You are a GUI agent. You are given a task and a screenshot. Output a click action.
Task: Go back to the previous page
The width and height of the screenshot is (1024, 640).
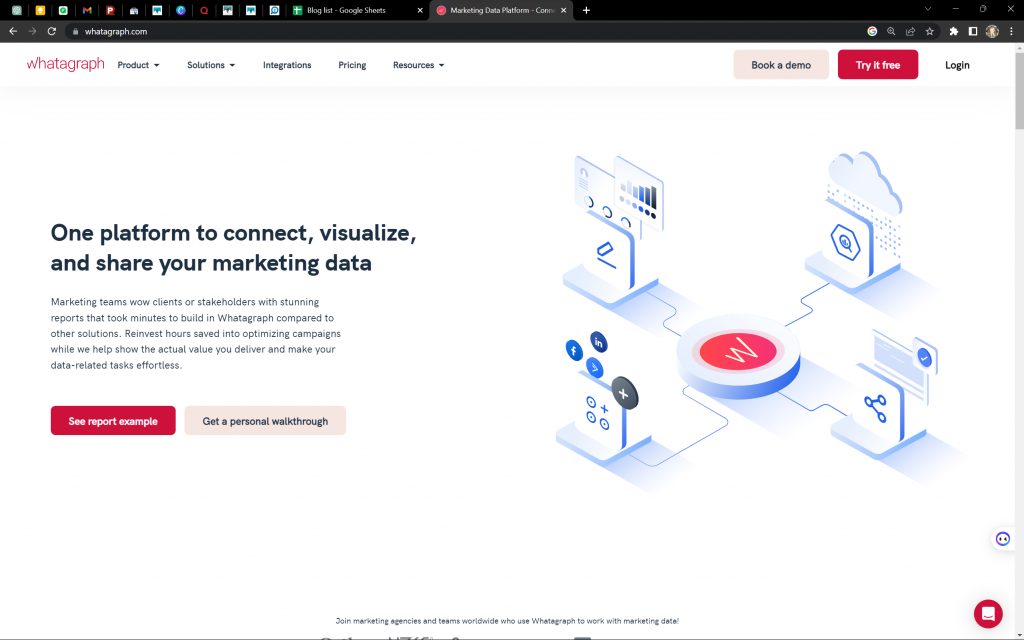tap(13, 31)
